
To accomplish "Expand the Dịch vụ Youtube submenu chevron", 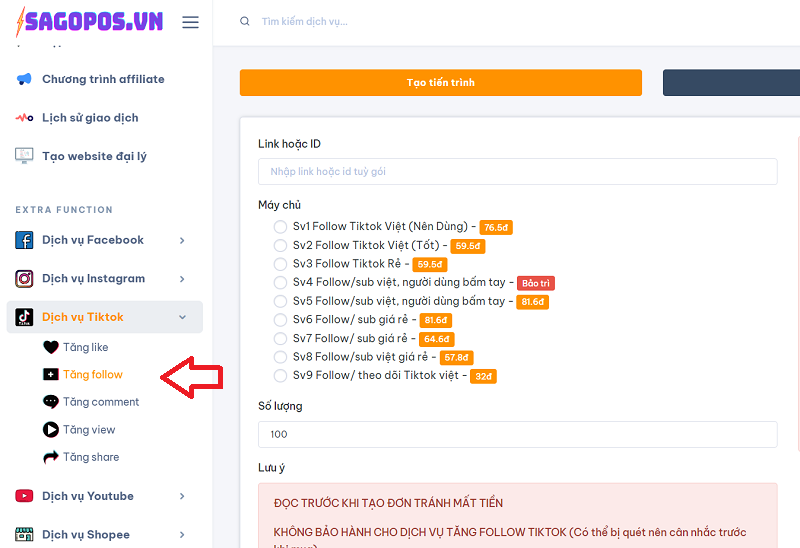I will [x=182, y=496].
